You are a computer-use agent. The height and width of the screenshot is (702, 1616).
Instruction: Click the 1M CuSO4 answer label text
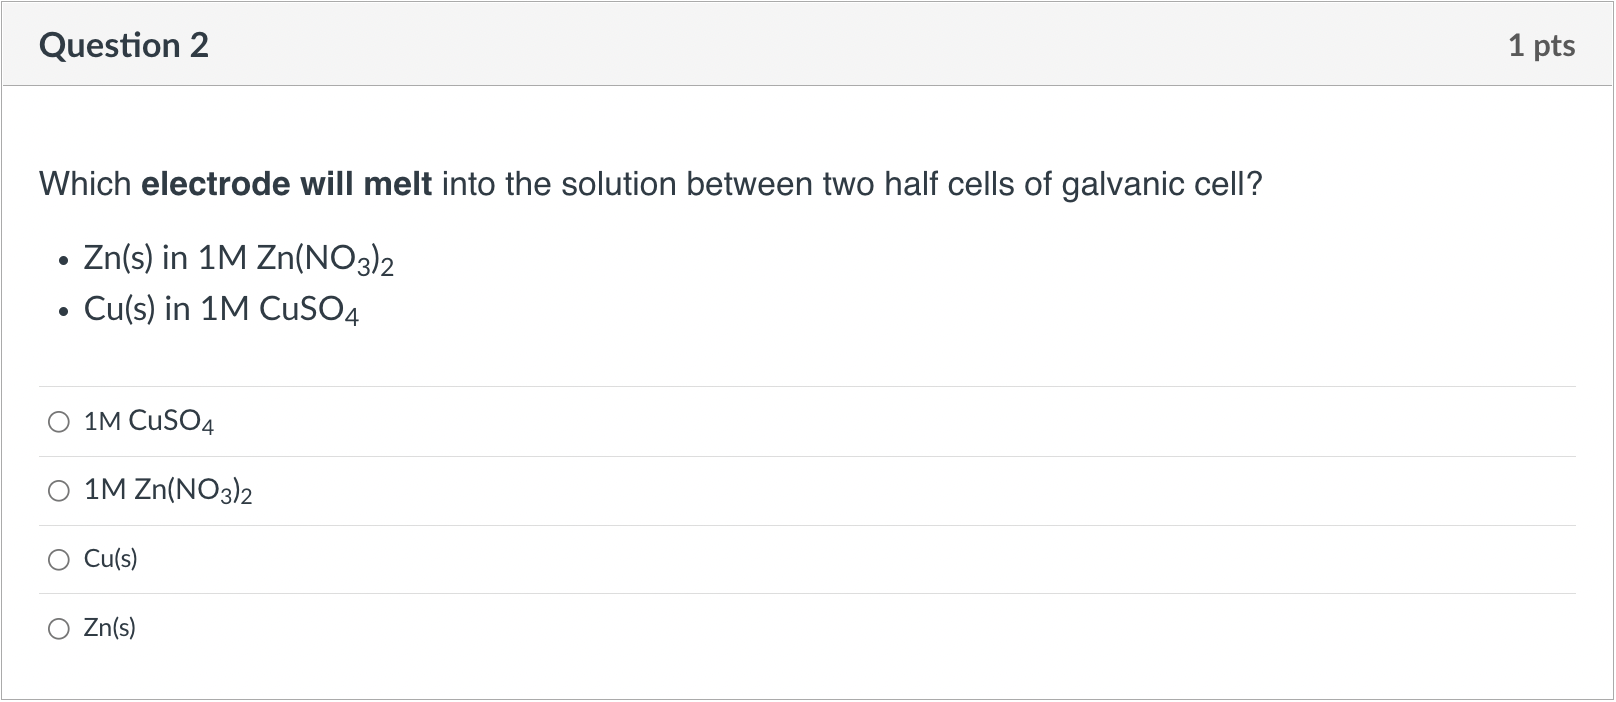149,422
